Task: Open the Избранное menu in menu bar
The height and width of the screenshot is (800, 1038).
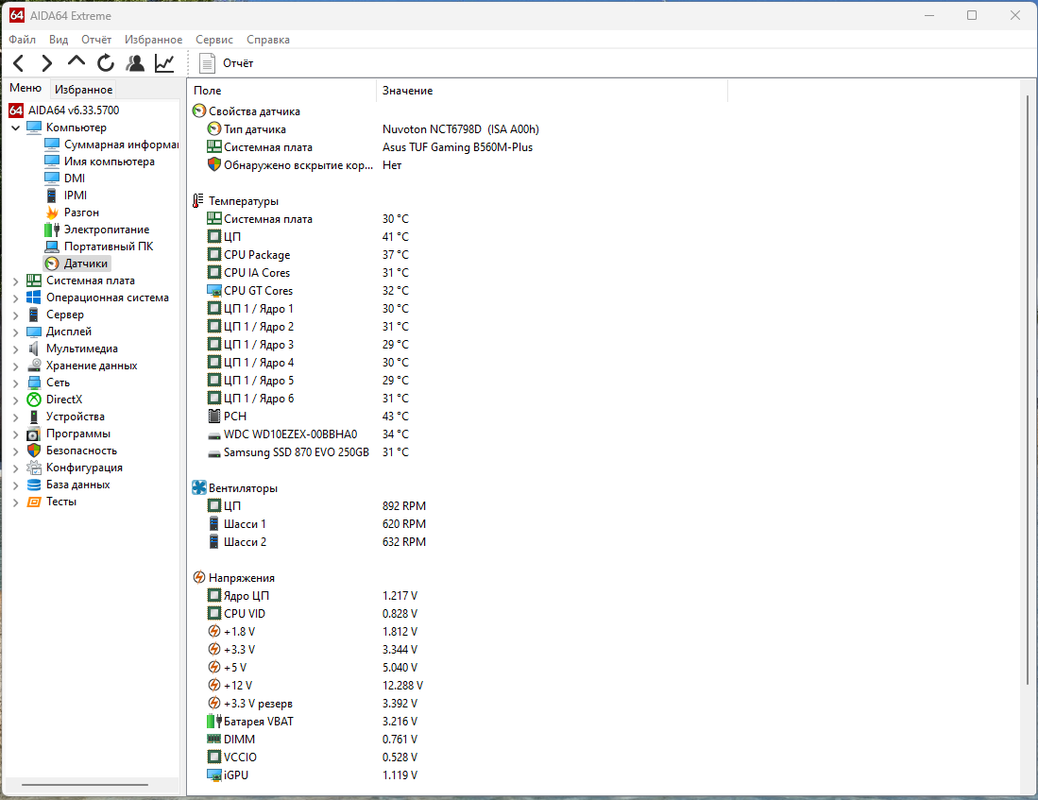Action: (x=153, y=40)
